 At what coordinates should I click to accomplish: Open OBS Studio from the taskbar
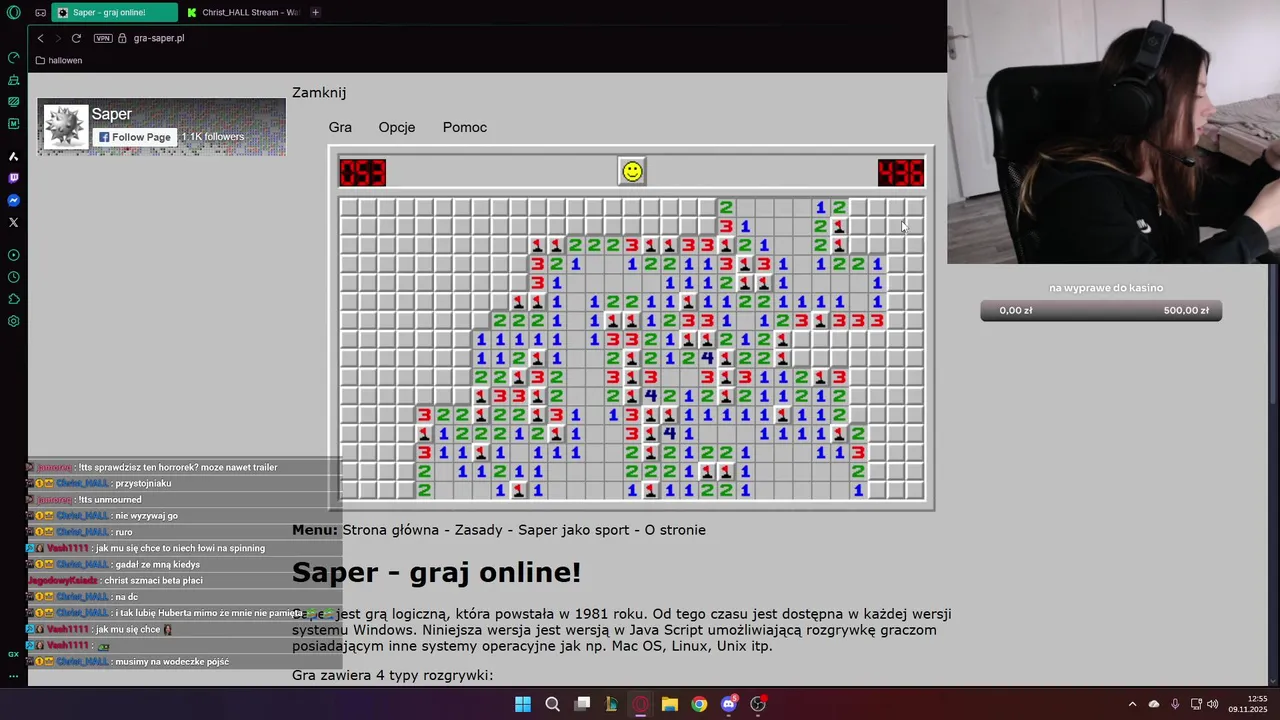pyautogui.click(x=758, y=704)
